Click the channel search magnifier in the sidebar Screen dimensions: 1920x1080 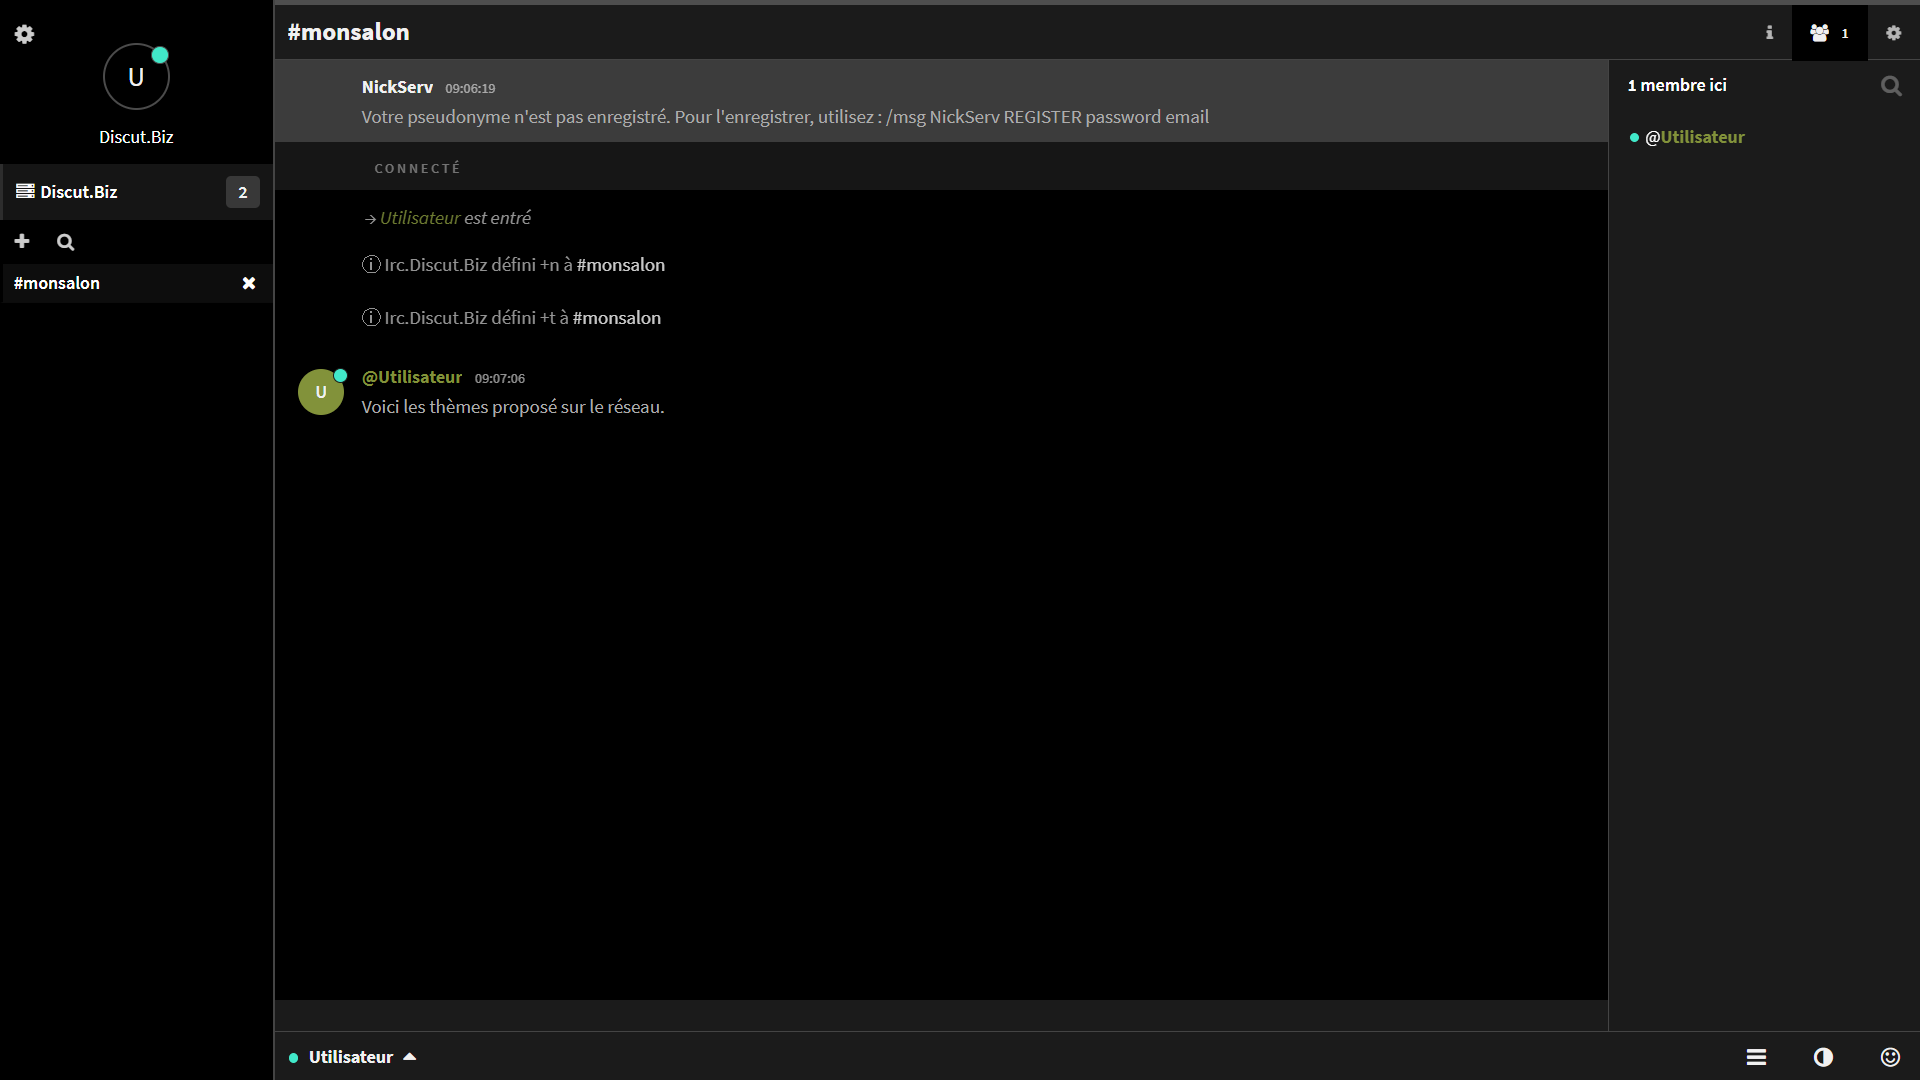click(x=66, y=242)
